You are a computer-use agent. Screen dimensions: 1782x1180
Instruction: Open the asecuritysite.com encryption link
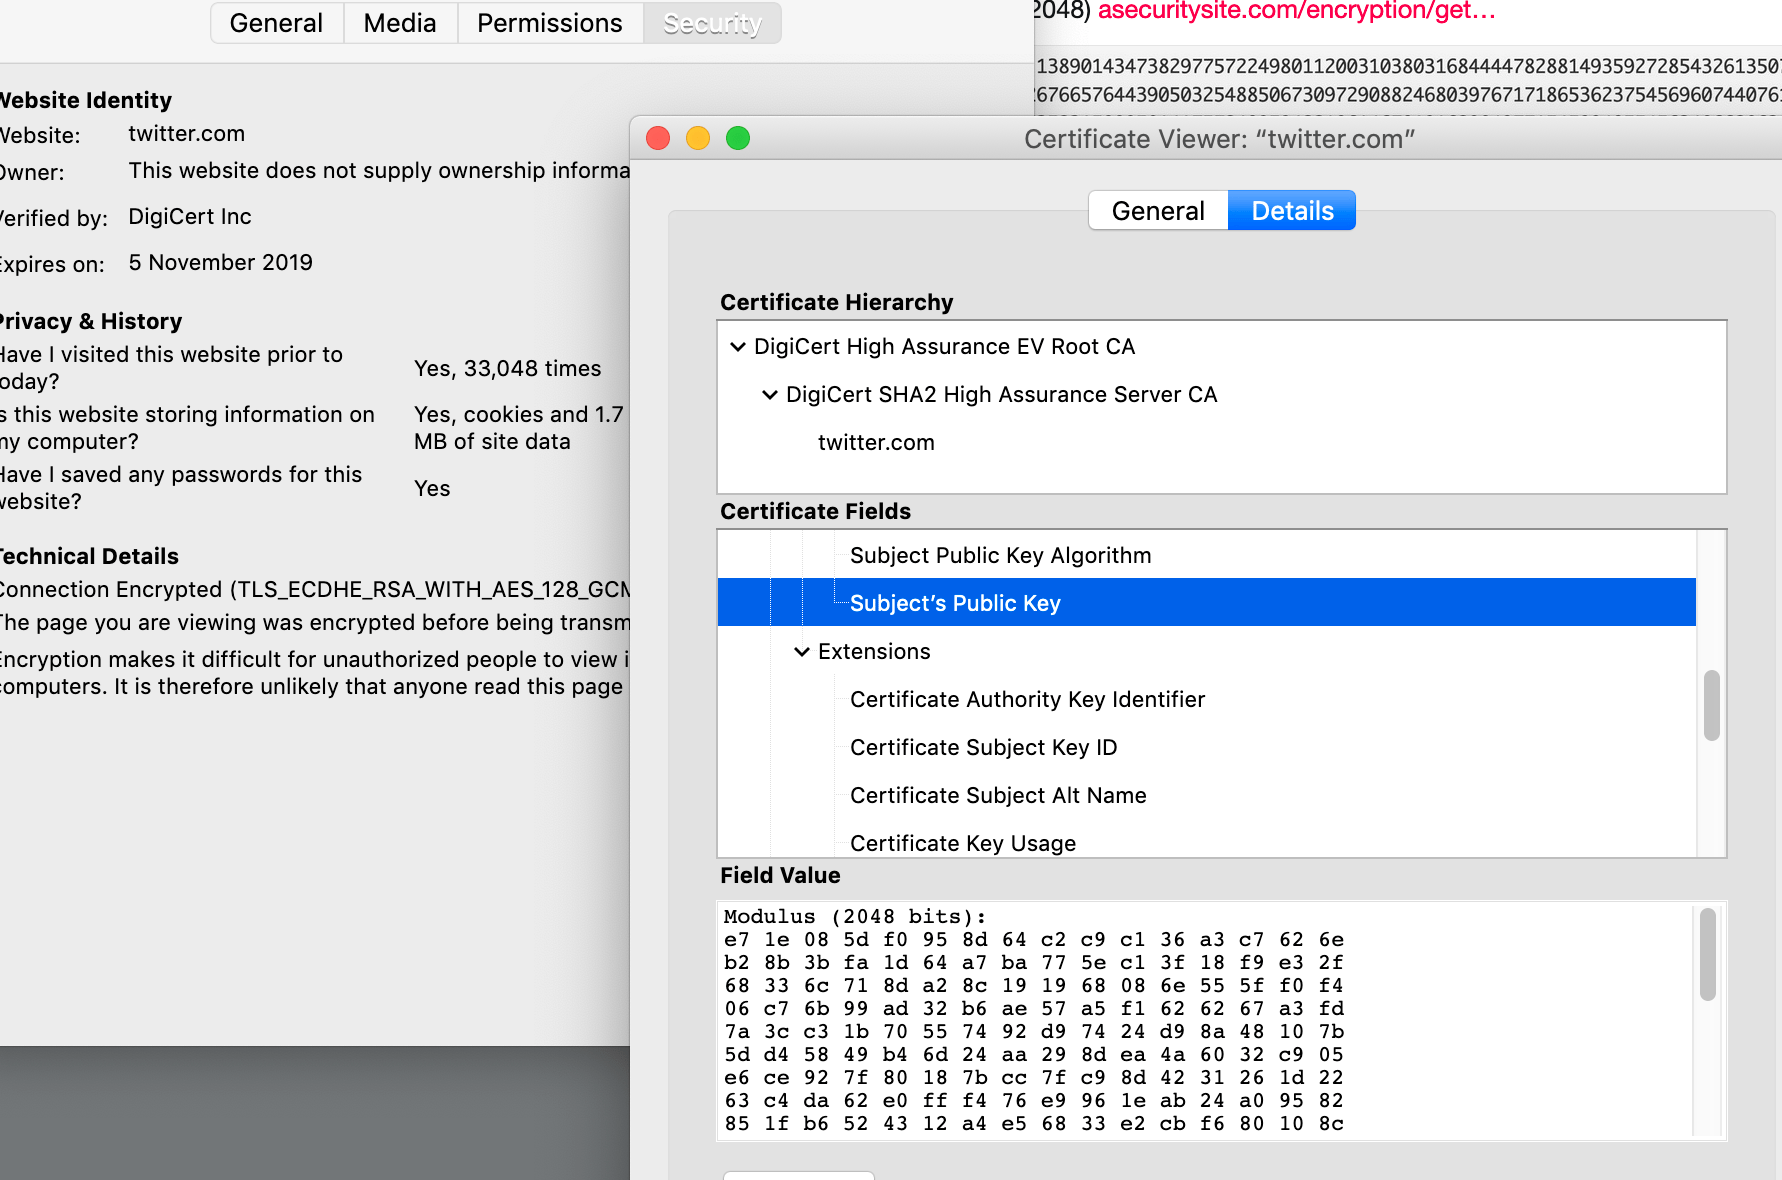[1296, 11]
